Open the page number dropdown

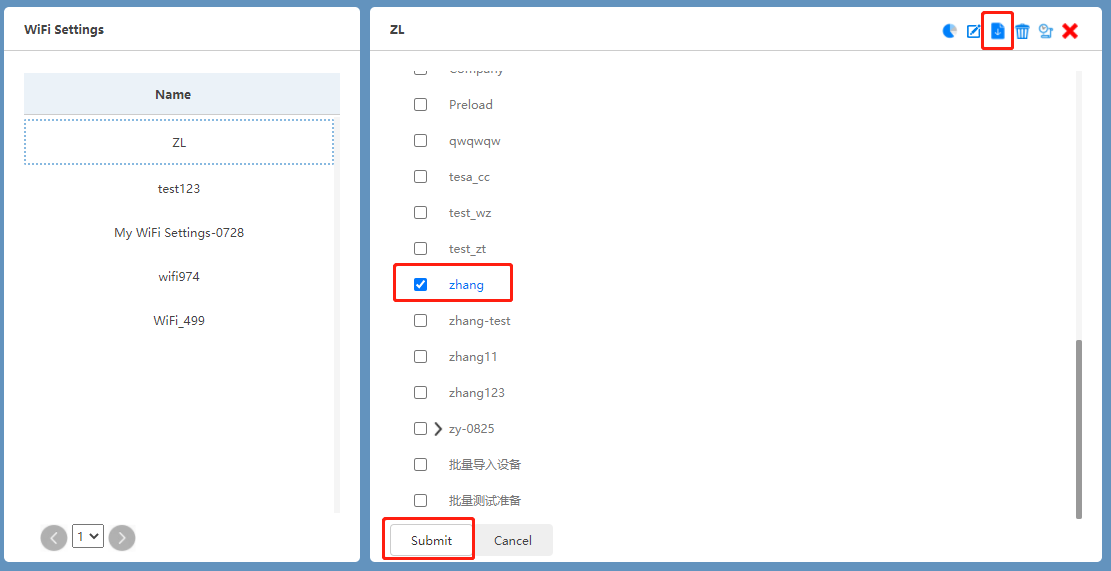[x=88, y=537]
